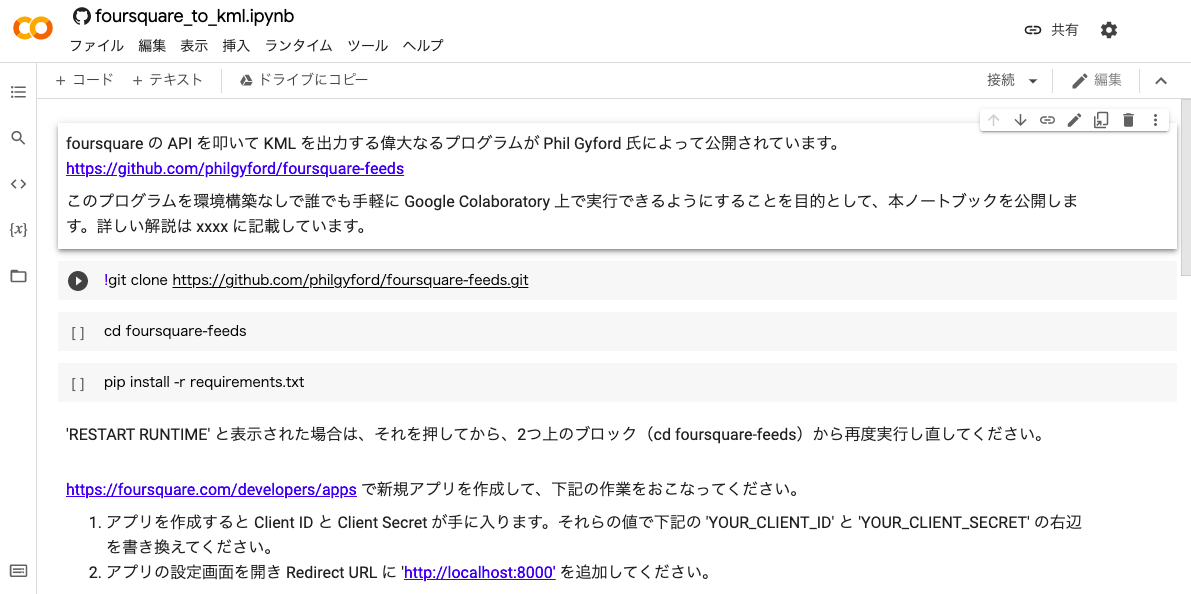Click the 'RESTART RUNTIME' instruction paragraph
This screenshot has height=594, width=1191.
[x=559, y=435]
